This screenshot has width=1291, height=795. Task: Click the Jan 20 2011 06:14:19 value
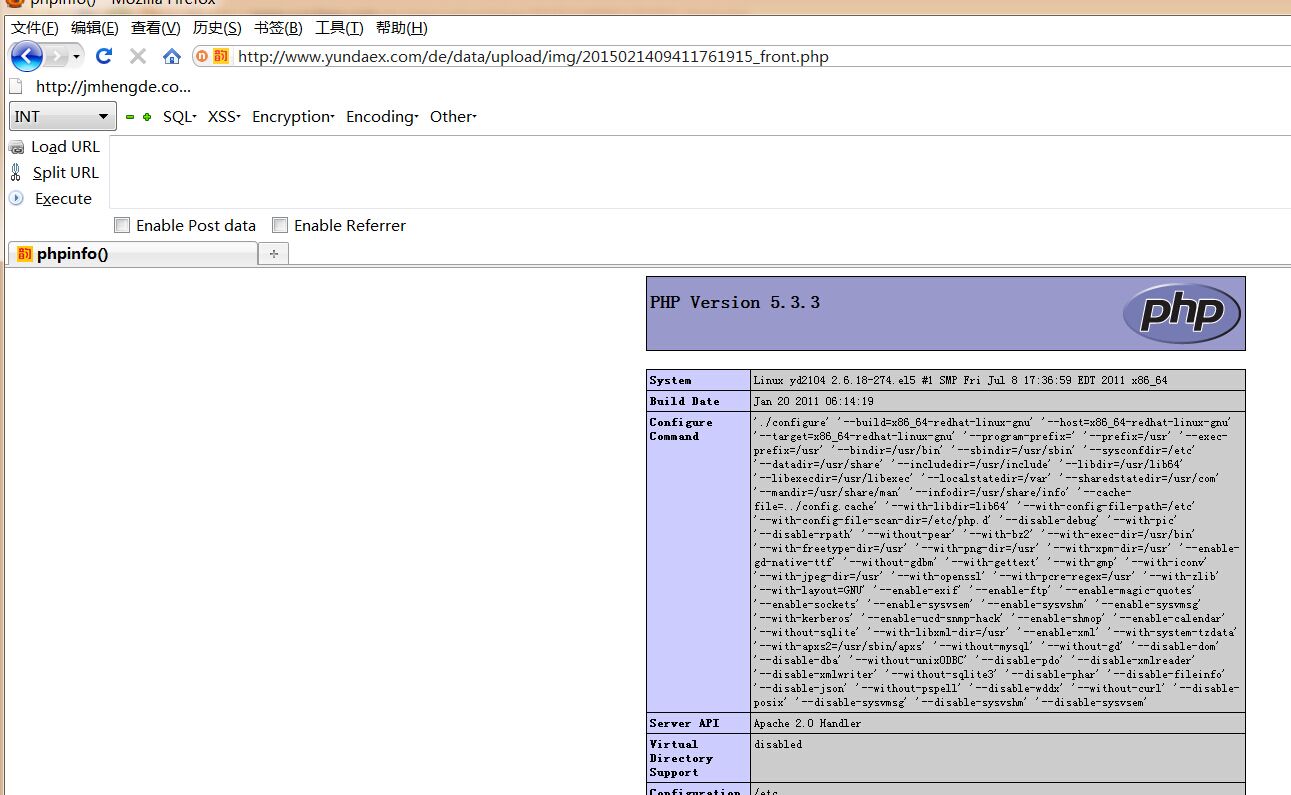(814, 401)
